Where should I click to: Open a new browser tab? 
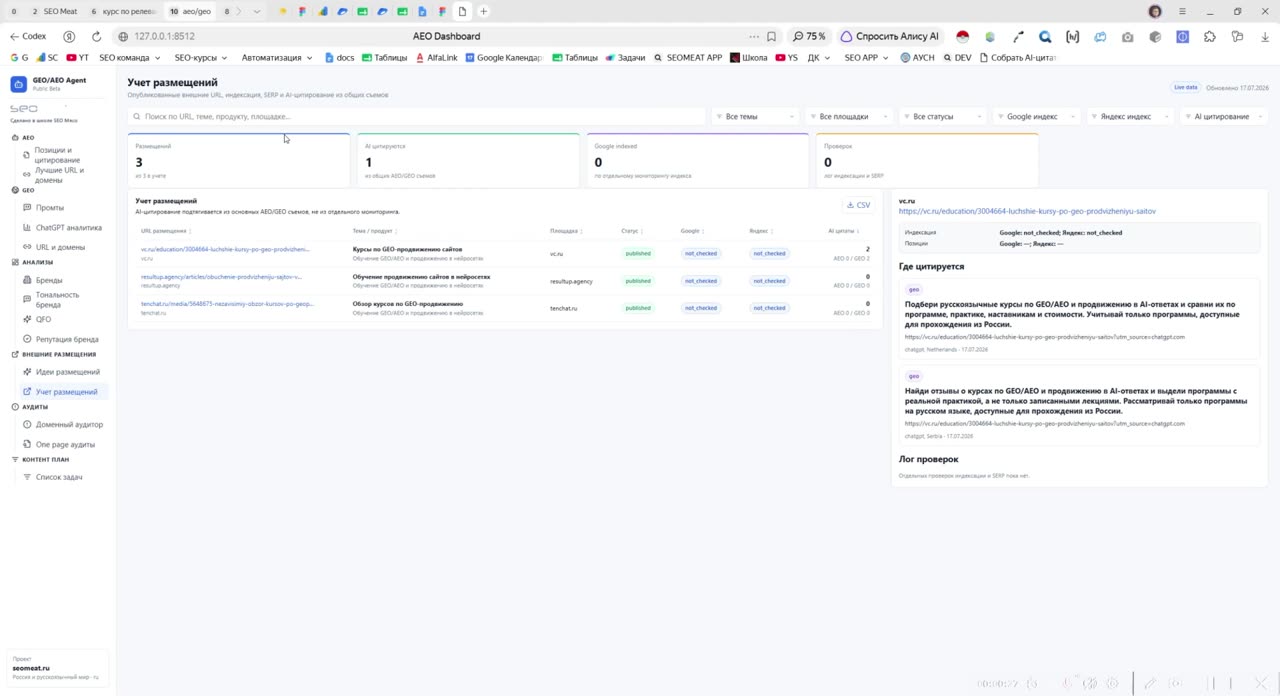coord(484,11)
